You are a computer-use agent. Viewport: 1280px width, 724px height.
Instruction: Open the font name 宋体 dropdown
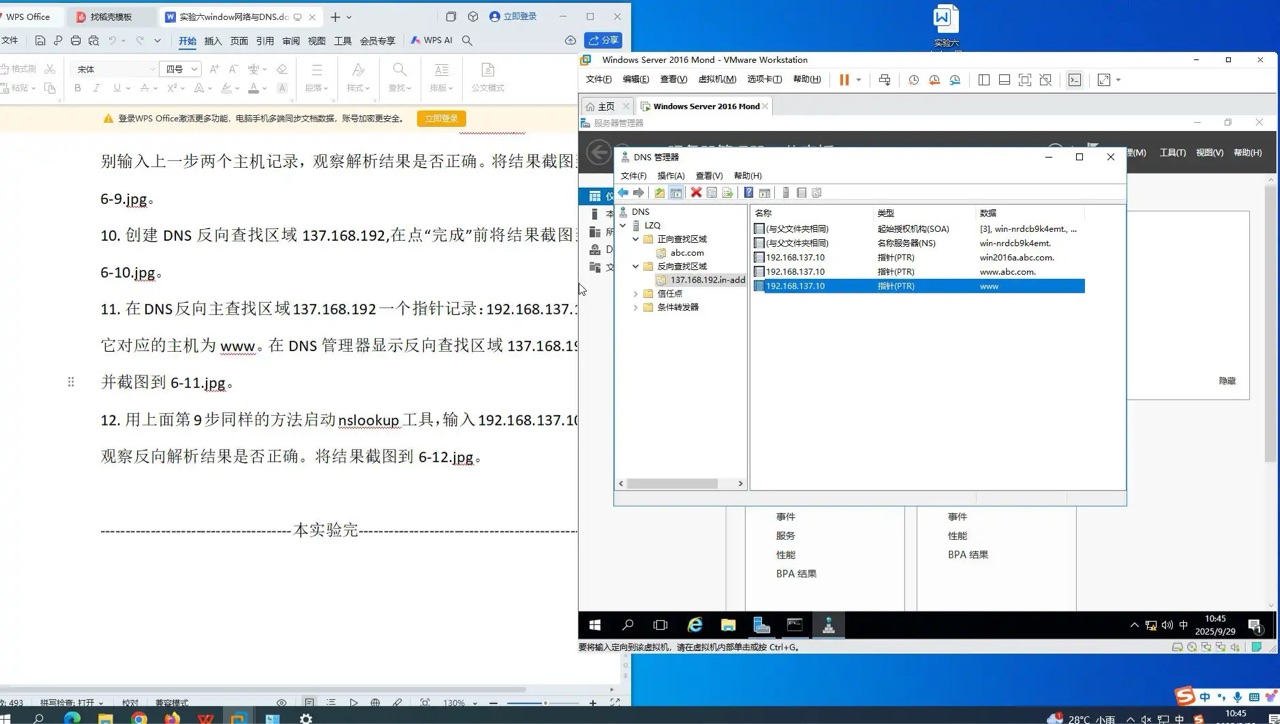(152, 69)
